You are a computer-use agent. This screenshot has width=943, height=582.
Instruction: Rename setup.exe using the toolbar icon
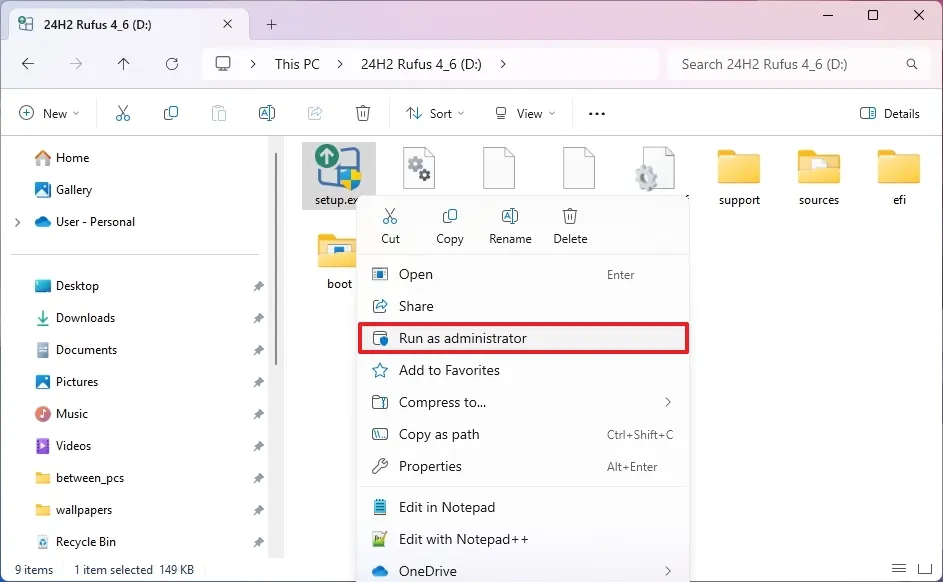point(267,113)
